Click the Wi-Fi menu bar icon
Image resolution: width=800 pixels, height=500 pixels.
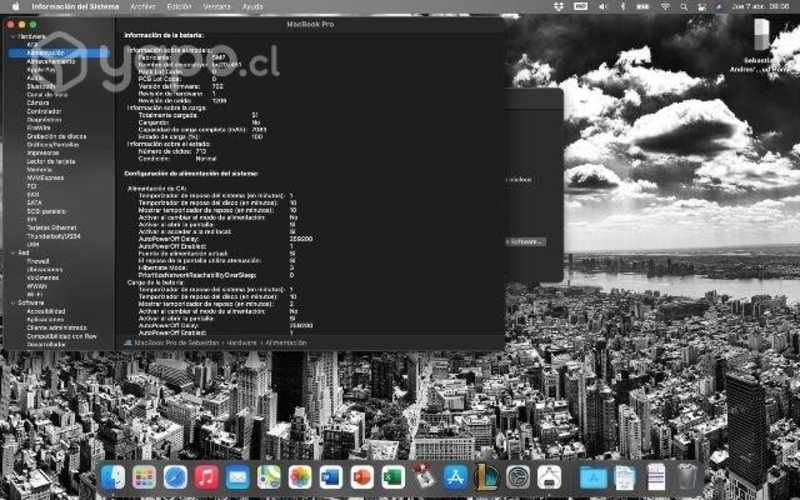pos(665,7)
